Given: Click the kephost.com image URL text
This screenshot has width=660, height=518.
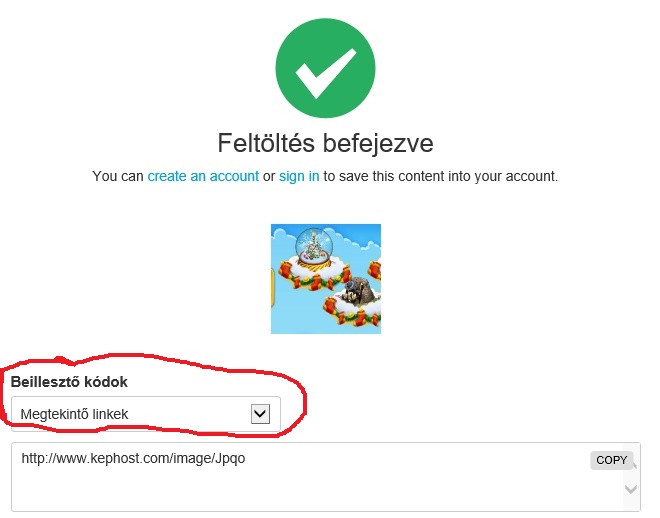Looking at the screenshot, I should tap(133, 460).
